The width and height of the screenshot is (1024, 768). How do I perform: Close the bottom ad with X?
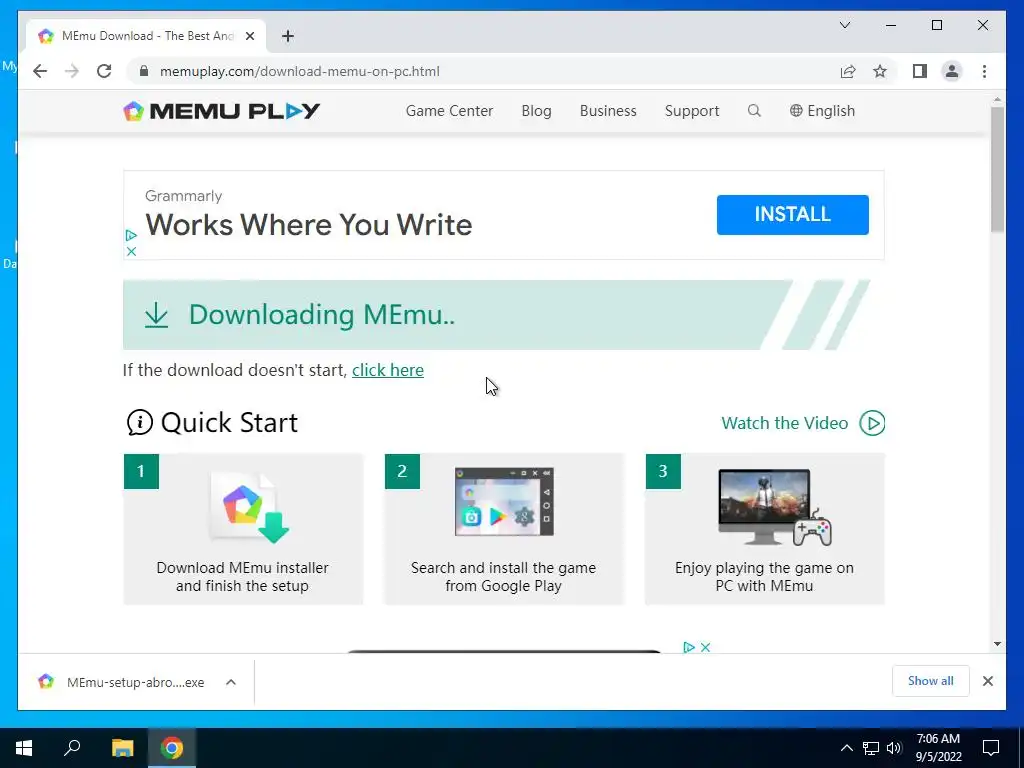[705, 647]
